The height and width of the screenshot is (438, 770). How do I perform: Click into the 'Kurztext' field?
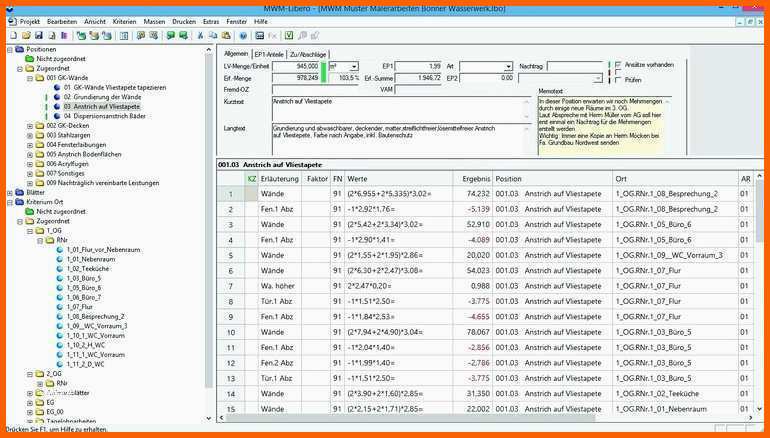401,109
